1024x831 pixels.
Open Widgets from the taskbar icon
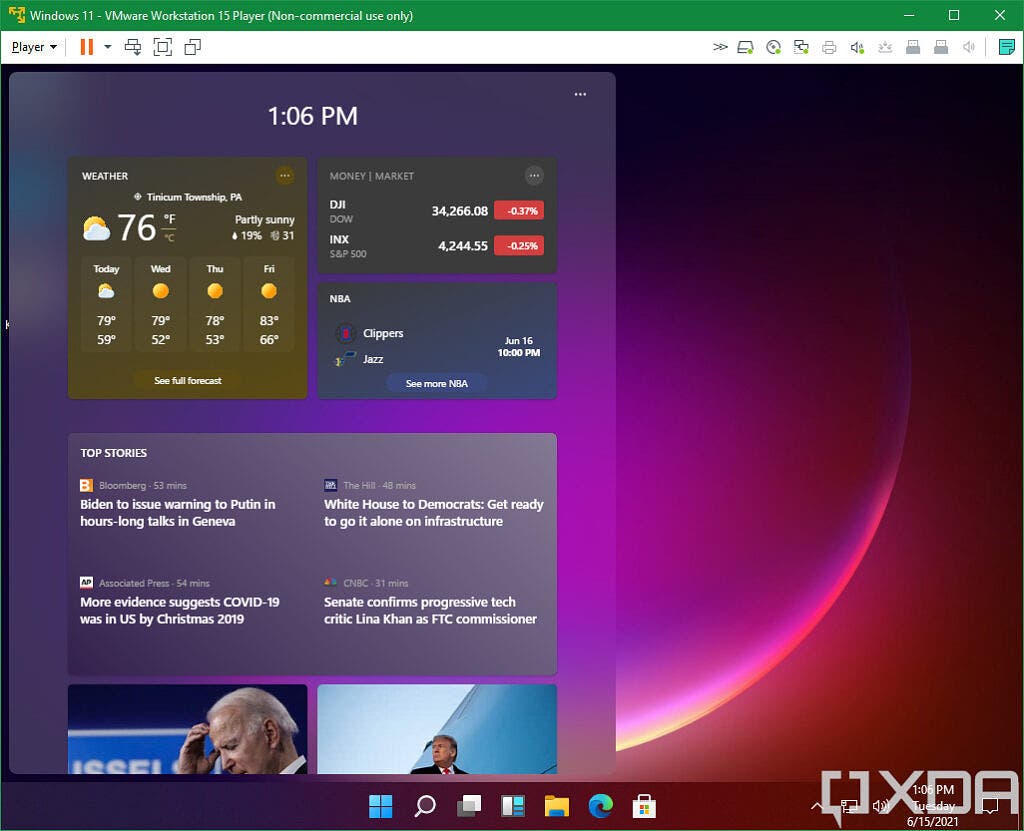pos(512,806)
